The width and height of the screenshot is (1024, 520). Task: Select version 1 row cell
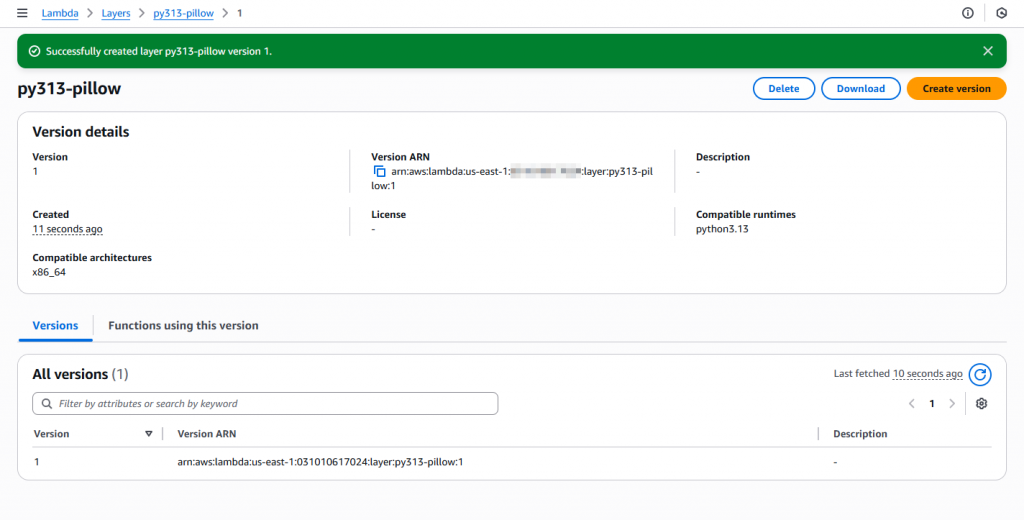[x=37, y=462]
